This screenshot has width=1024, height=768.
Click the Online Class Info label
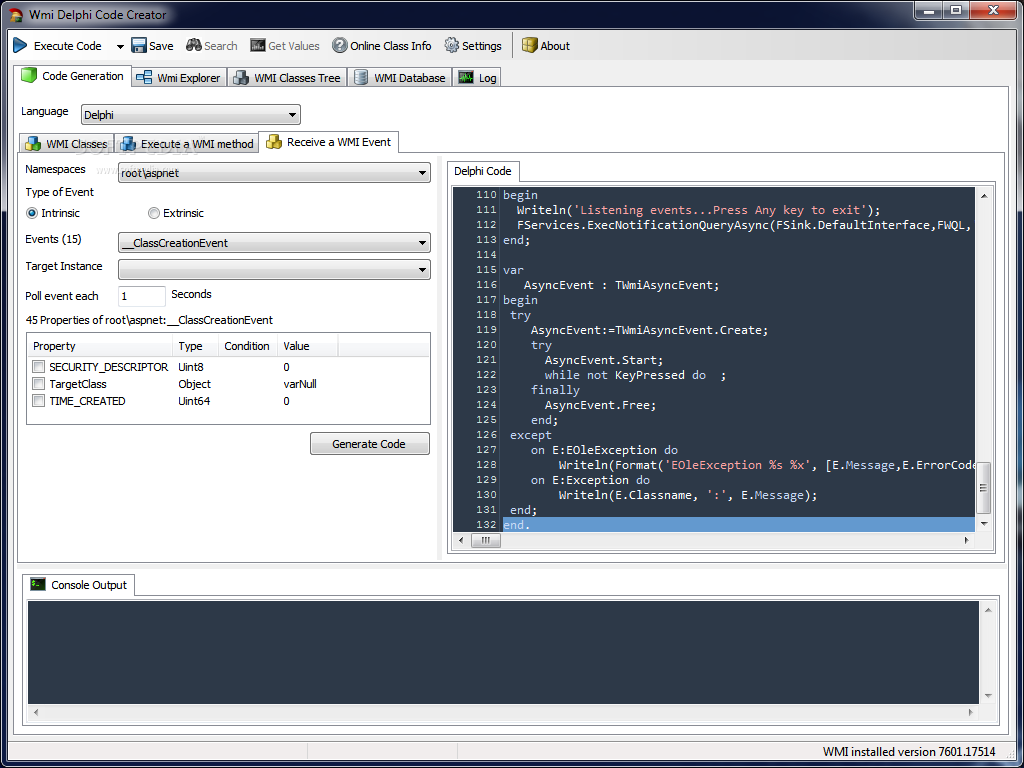(x=391, y=46)
